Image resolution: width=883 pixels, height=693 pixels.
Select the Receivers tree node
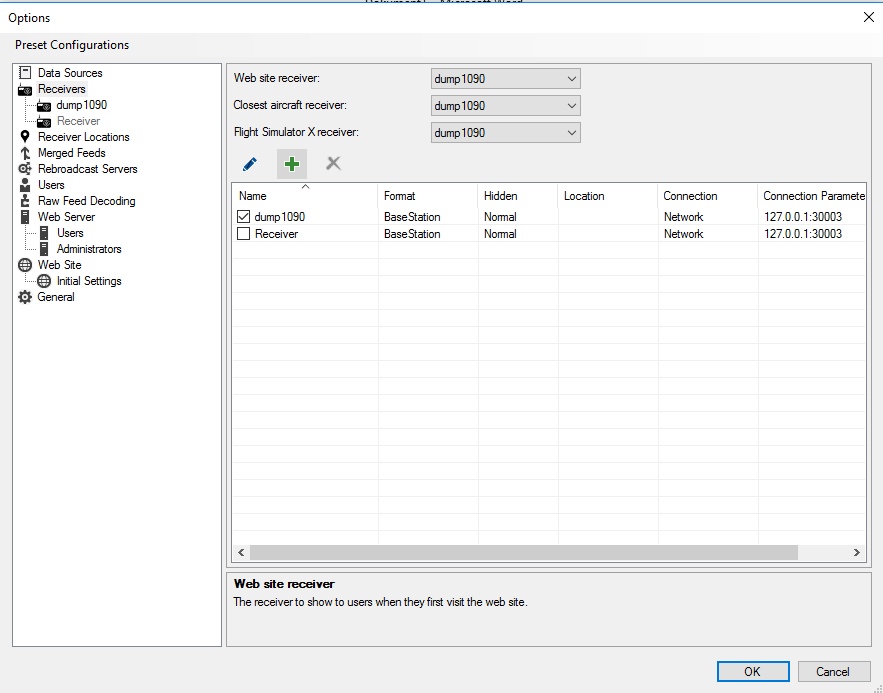point(61,89)
